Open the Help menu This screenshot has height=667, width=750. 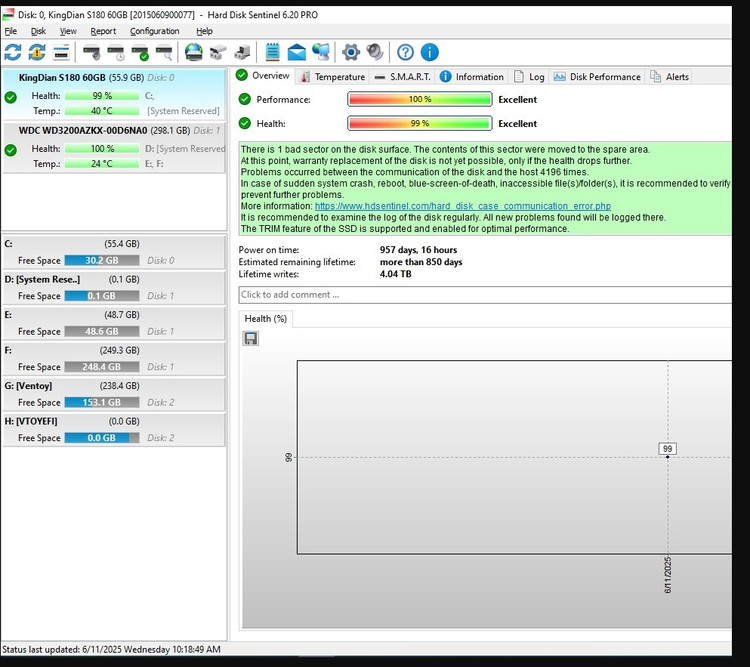pos(204,31)
